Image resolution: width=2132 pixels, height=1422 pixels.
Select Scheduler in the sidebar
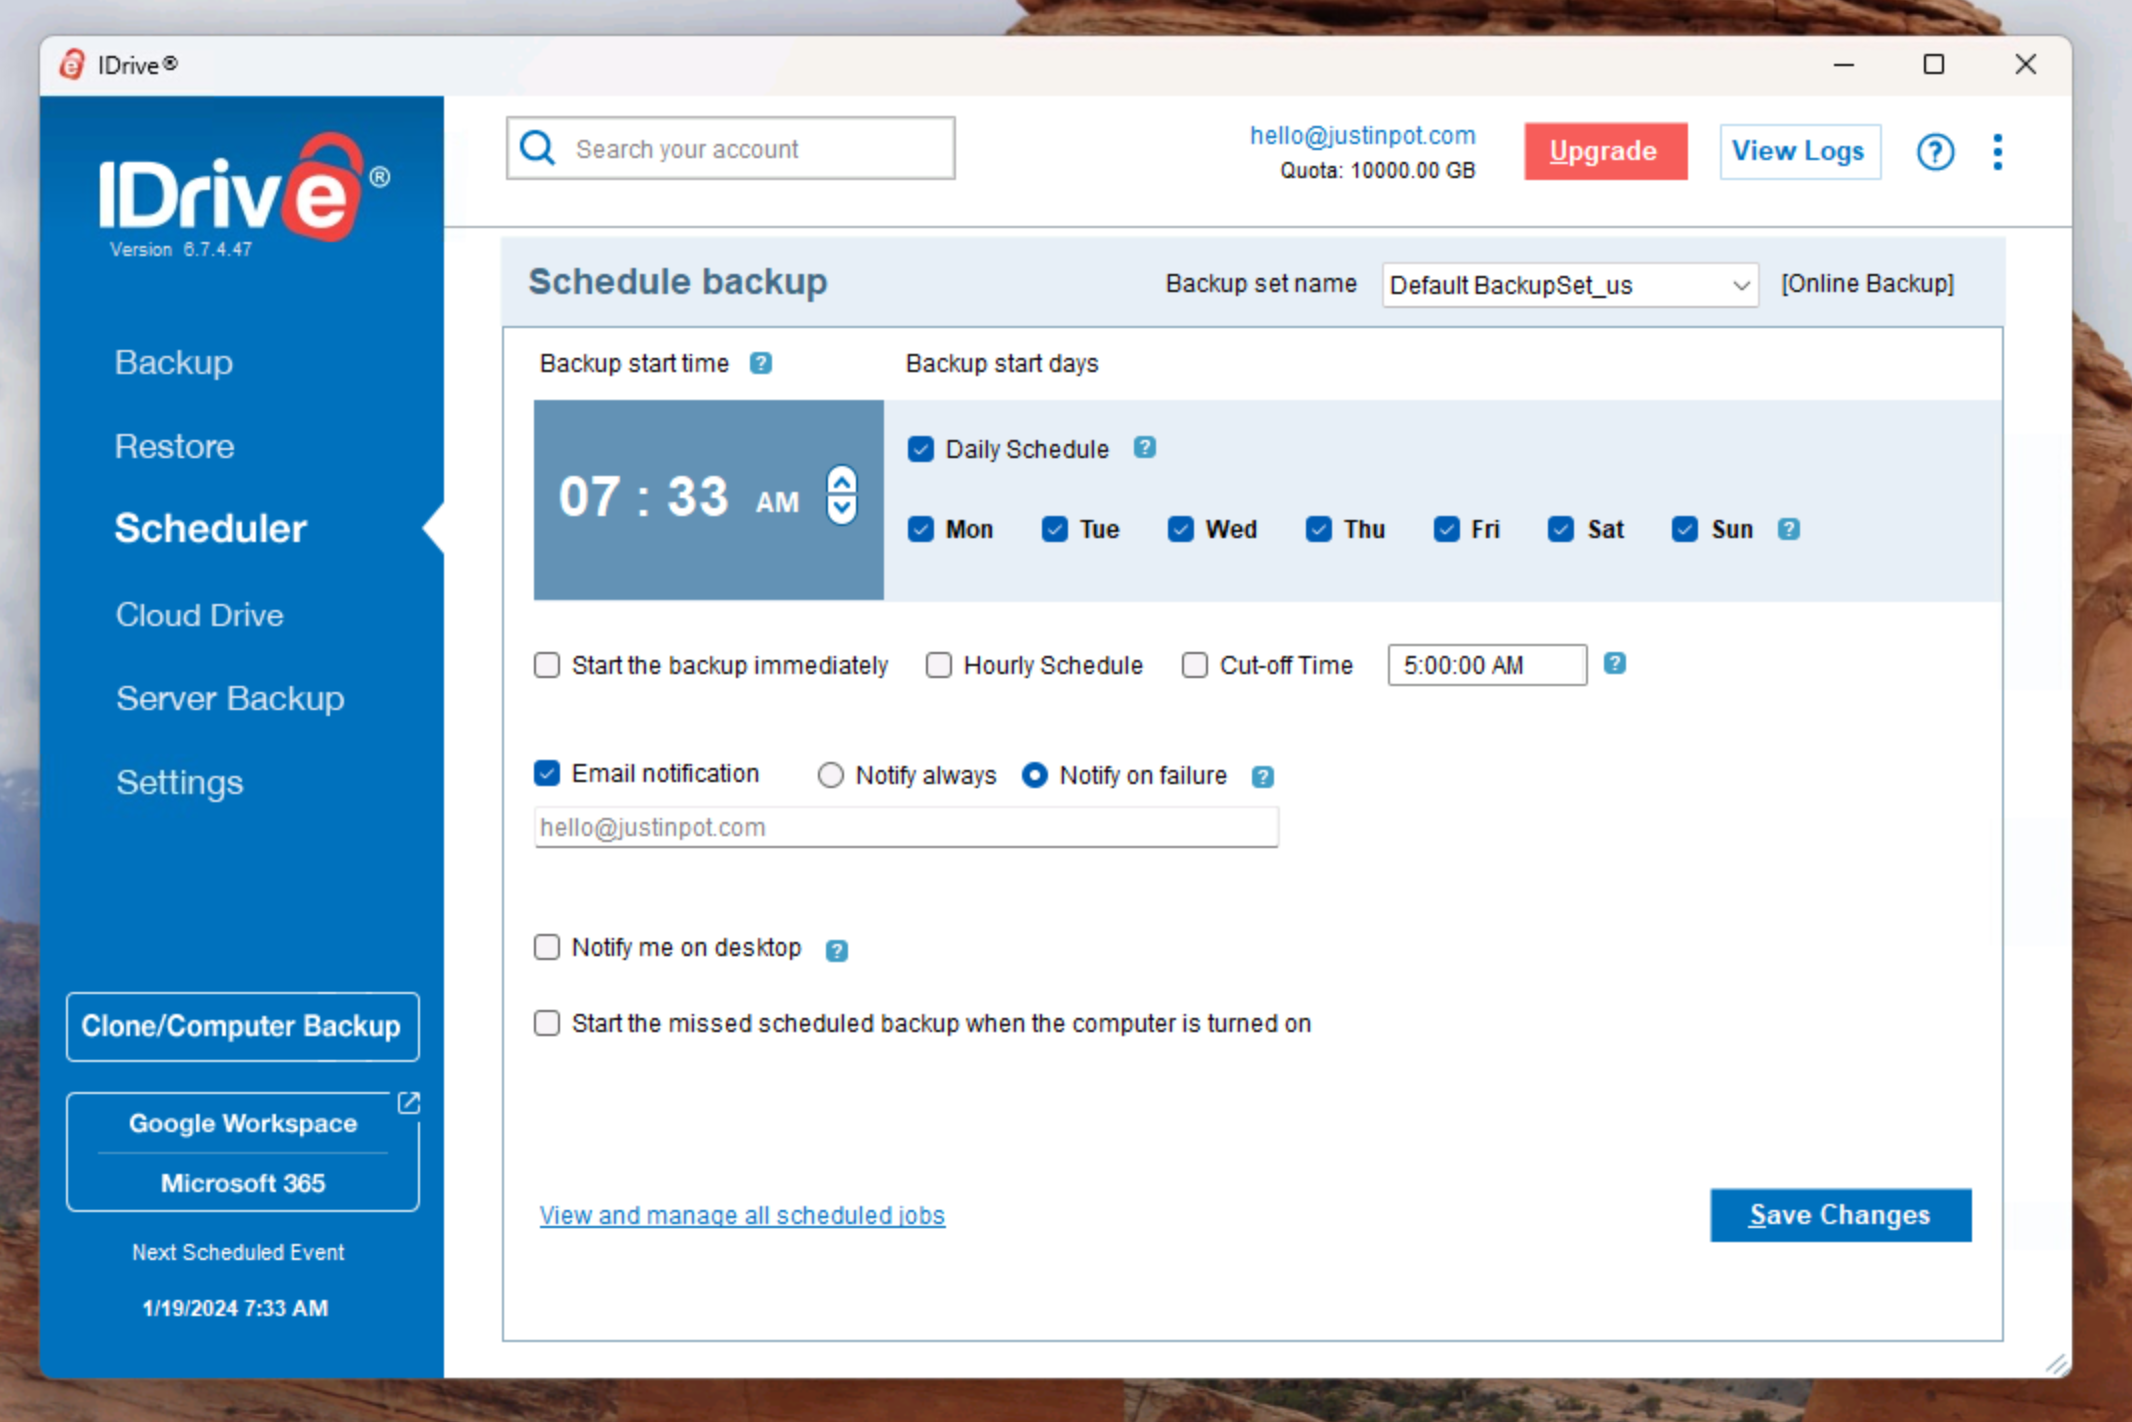[211, 528]
